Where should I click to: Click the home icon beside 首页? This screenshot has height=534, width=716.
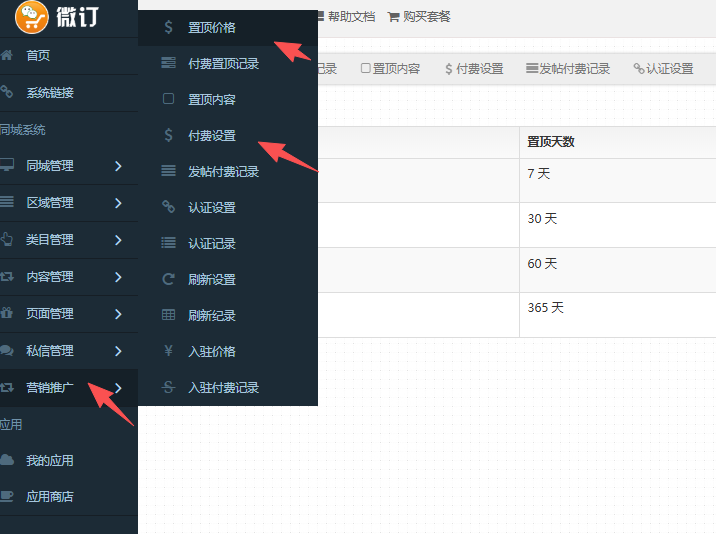[7, 56]
